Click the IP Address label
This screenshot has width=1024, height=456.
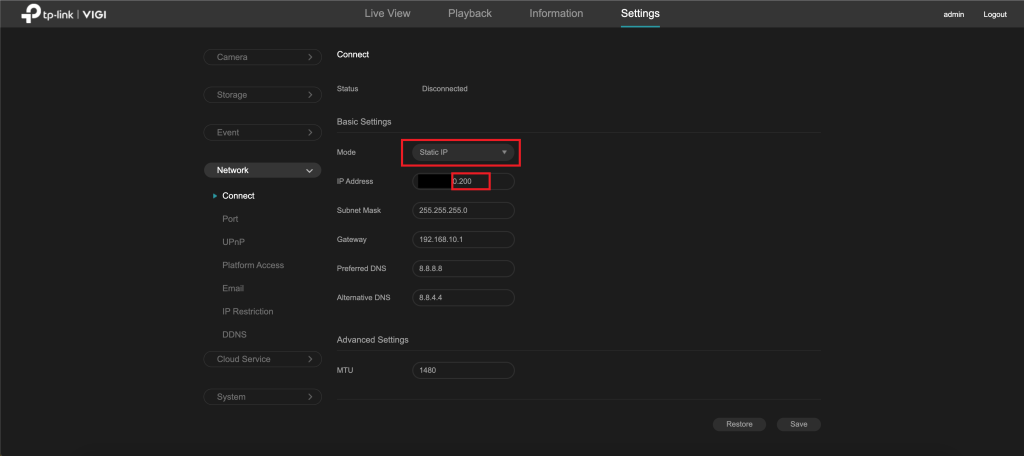pos(355,181)
